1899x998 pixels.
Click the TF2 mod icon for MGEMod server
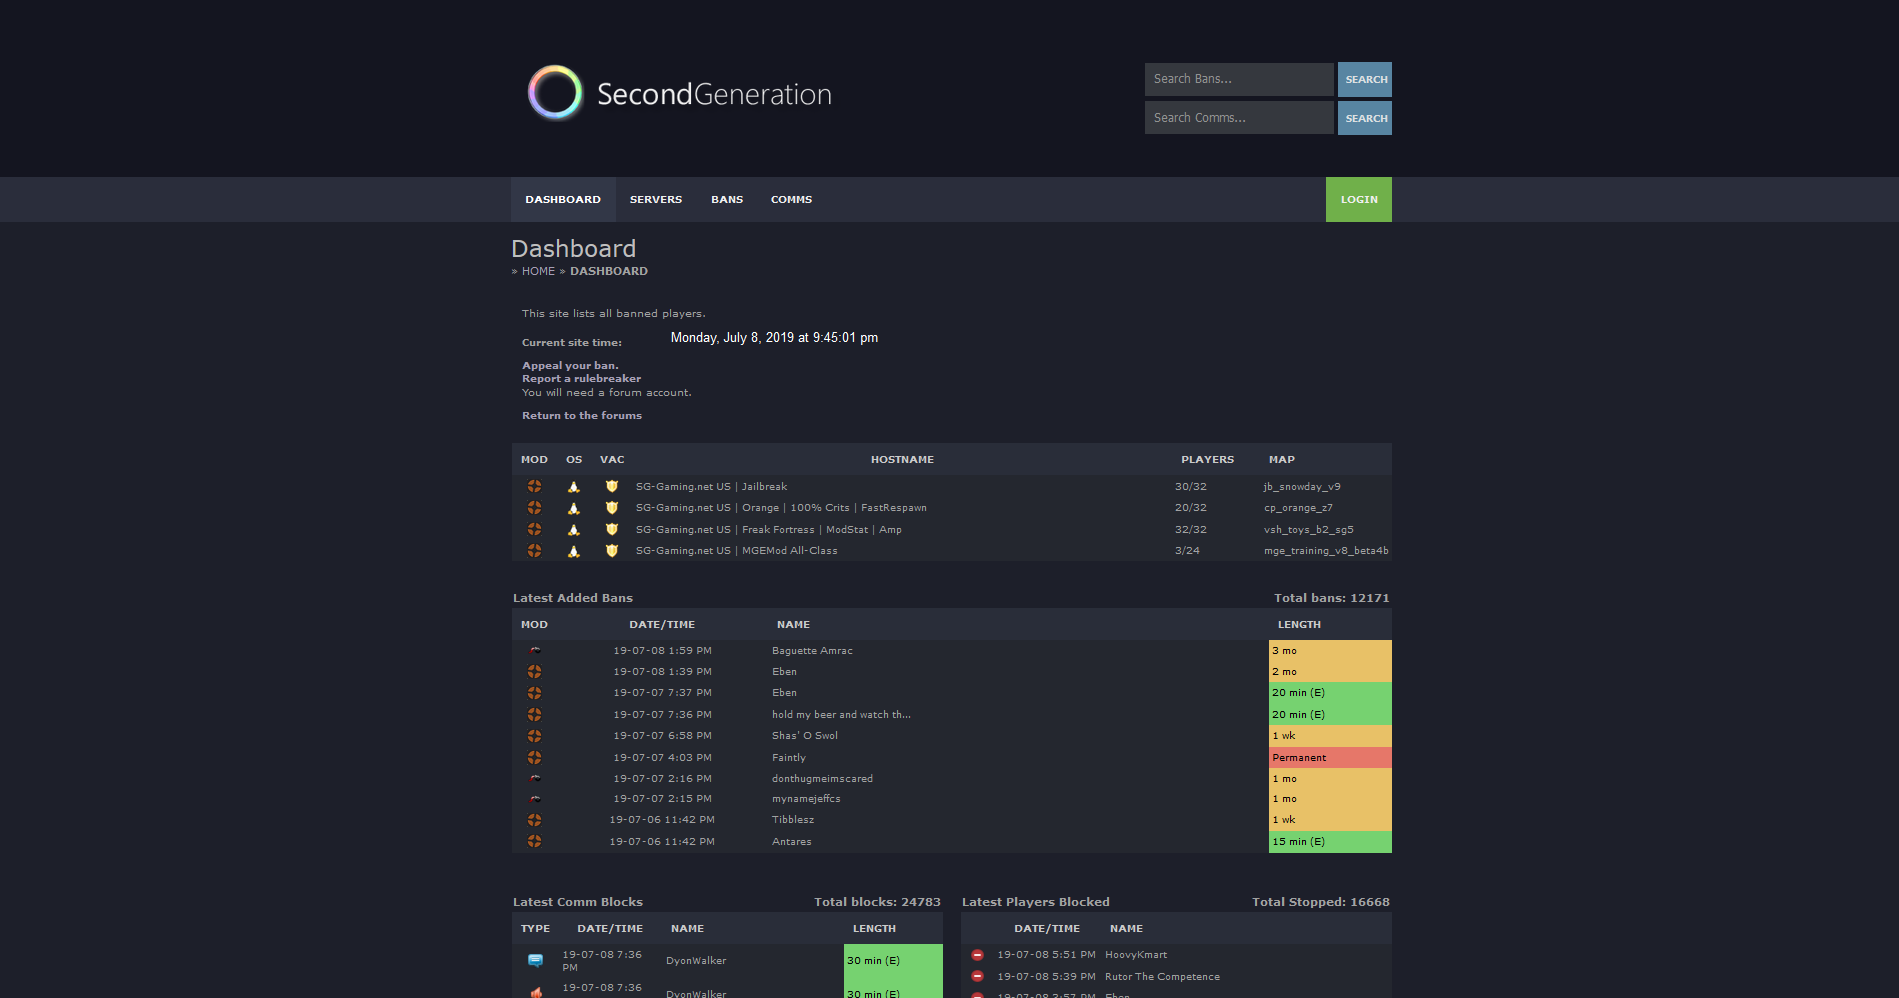pyautogui.click(x=534, y=551)
